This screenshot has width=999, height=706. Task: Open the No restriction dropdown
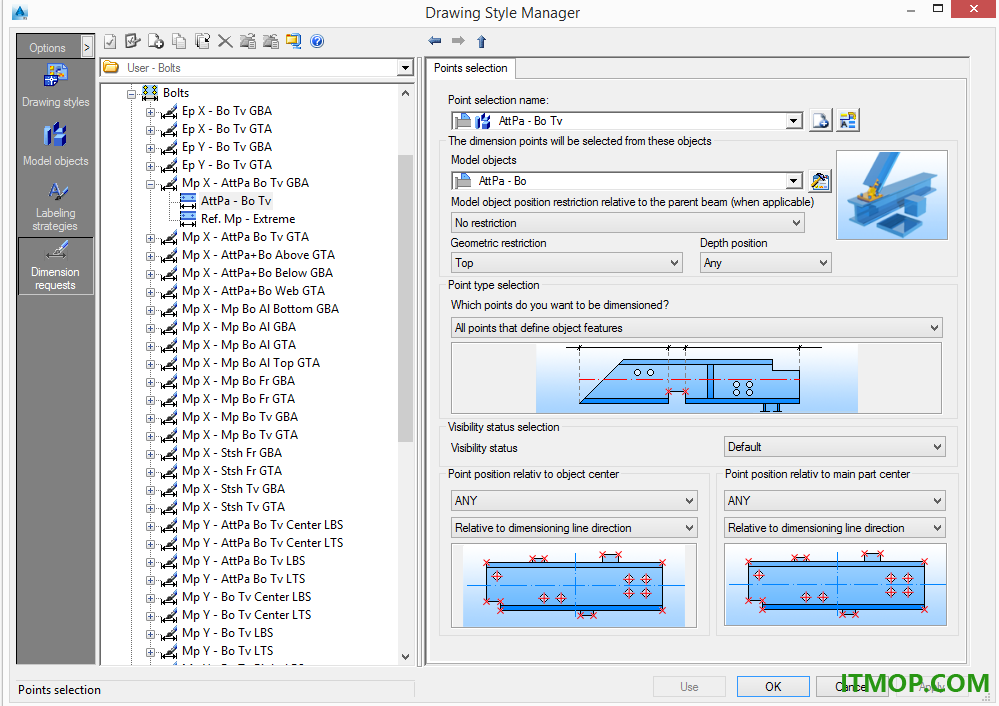pos(628,223)
